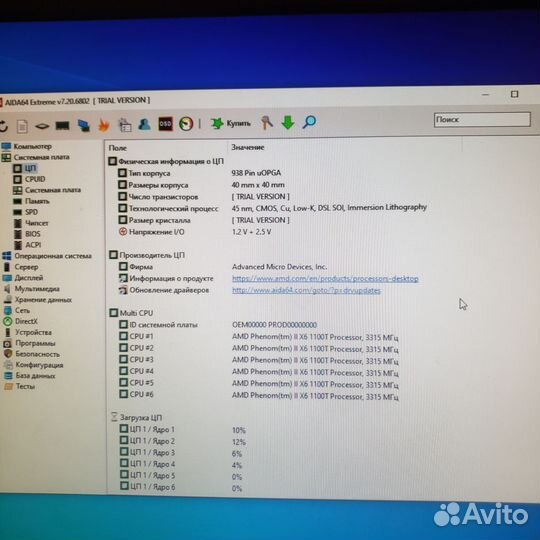This screenshot has width=540, height=540.
Task: Select the top-level Системная плата category
Action: click(36, 157)
